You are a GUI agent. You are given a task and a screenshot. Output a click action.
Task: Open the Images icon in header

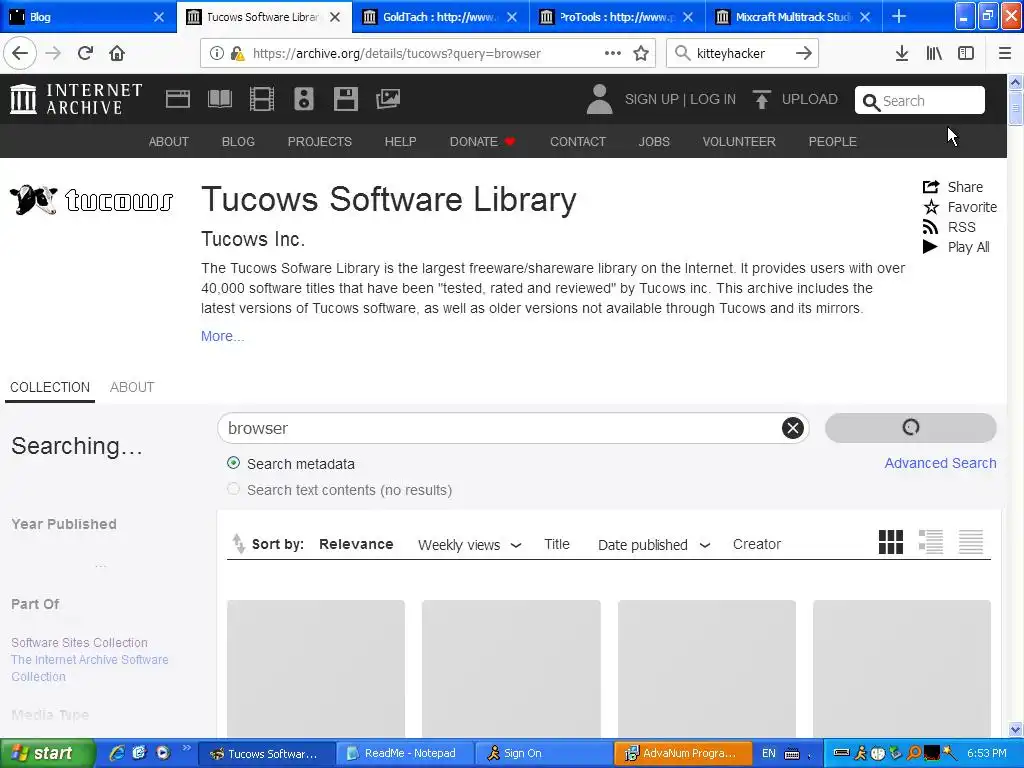[x=387, y=99]
